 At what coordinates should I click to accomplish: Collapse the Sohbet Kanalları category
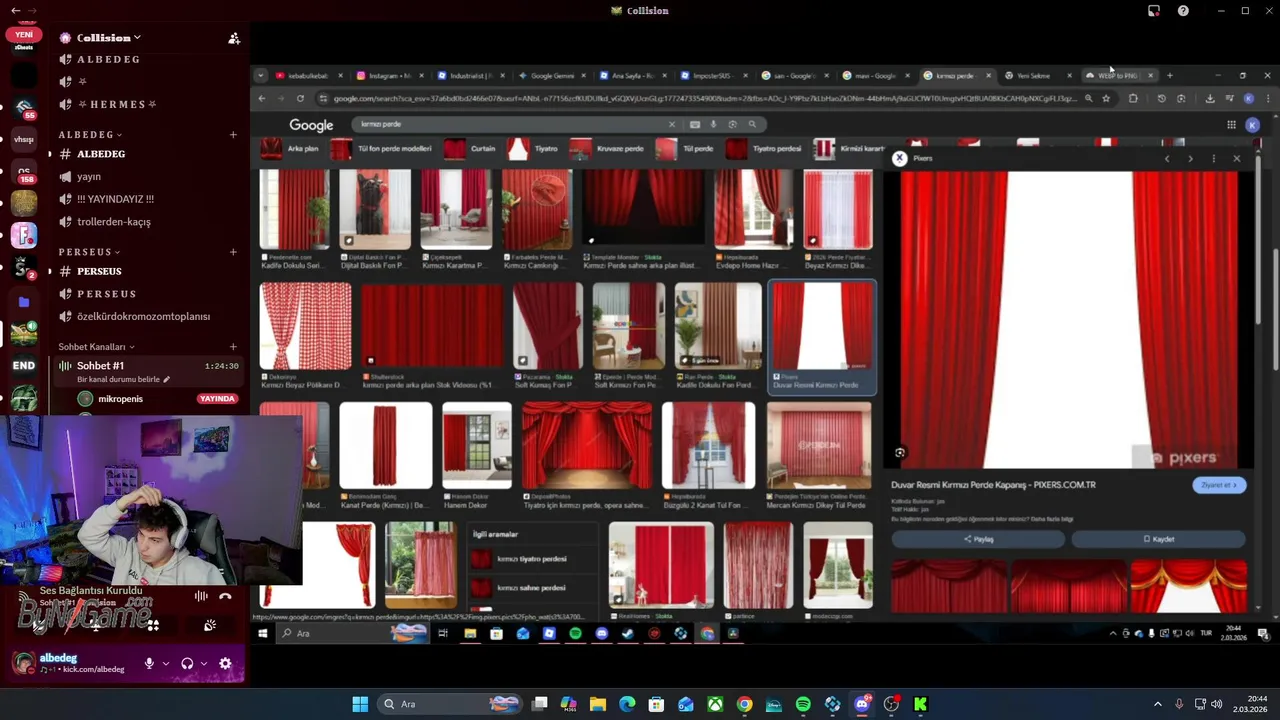click(96, 347)
